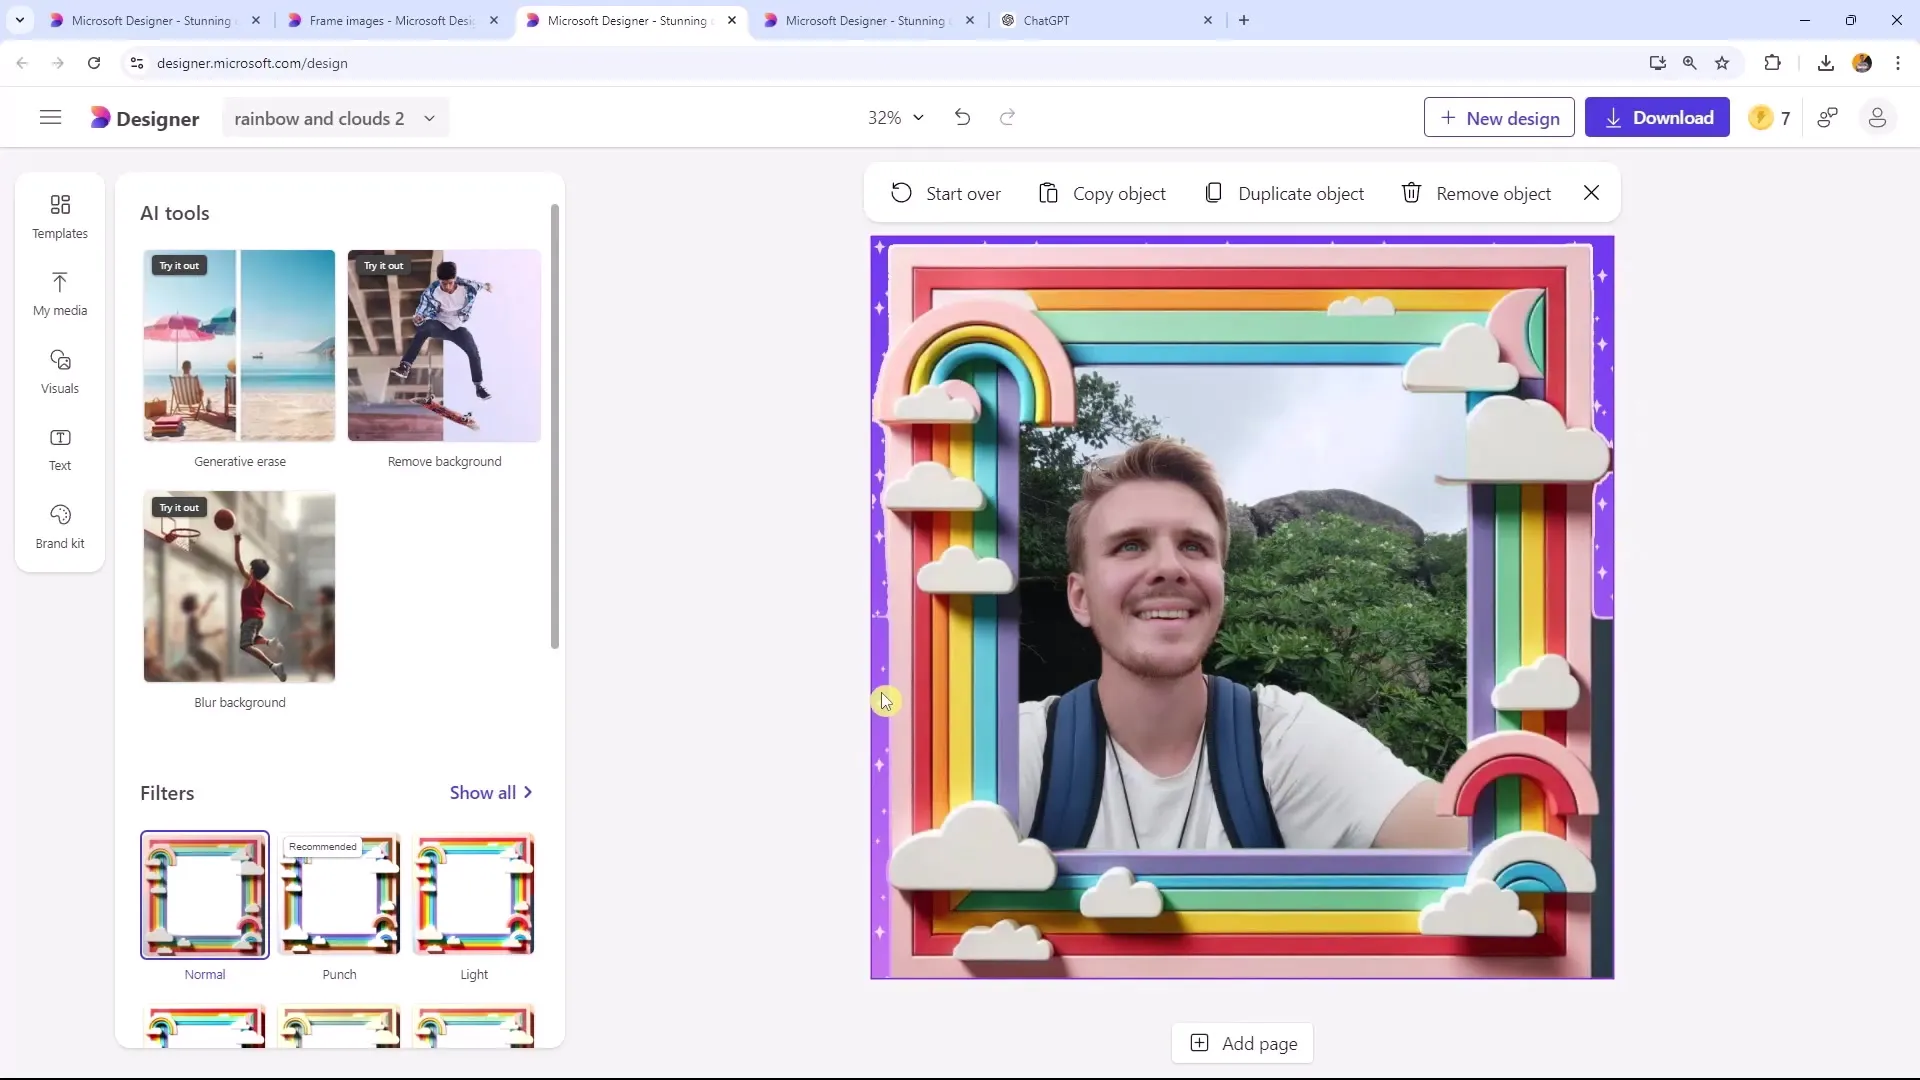Open New design menu
The height and width of the screenshot is (1080, 1920).
pyautogui.click(x=1501, y=117)
